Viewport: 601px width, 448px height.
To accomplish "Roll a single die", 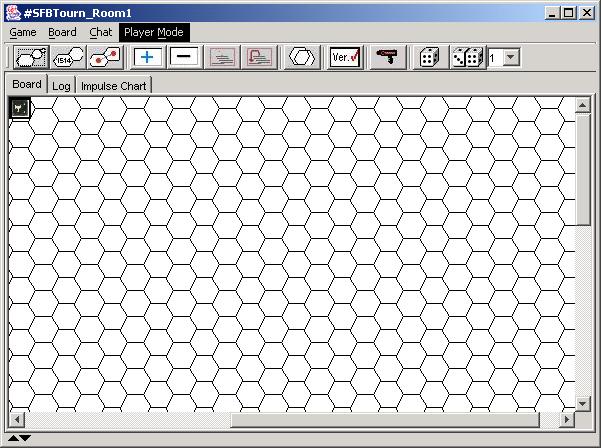I will pos(428,58).
